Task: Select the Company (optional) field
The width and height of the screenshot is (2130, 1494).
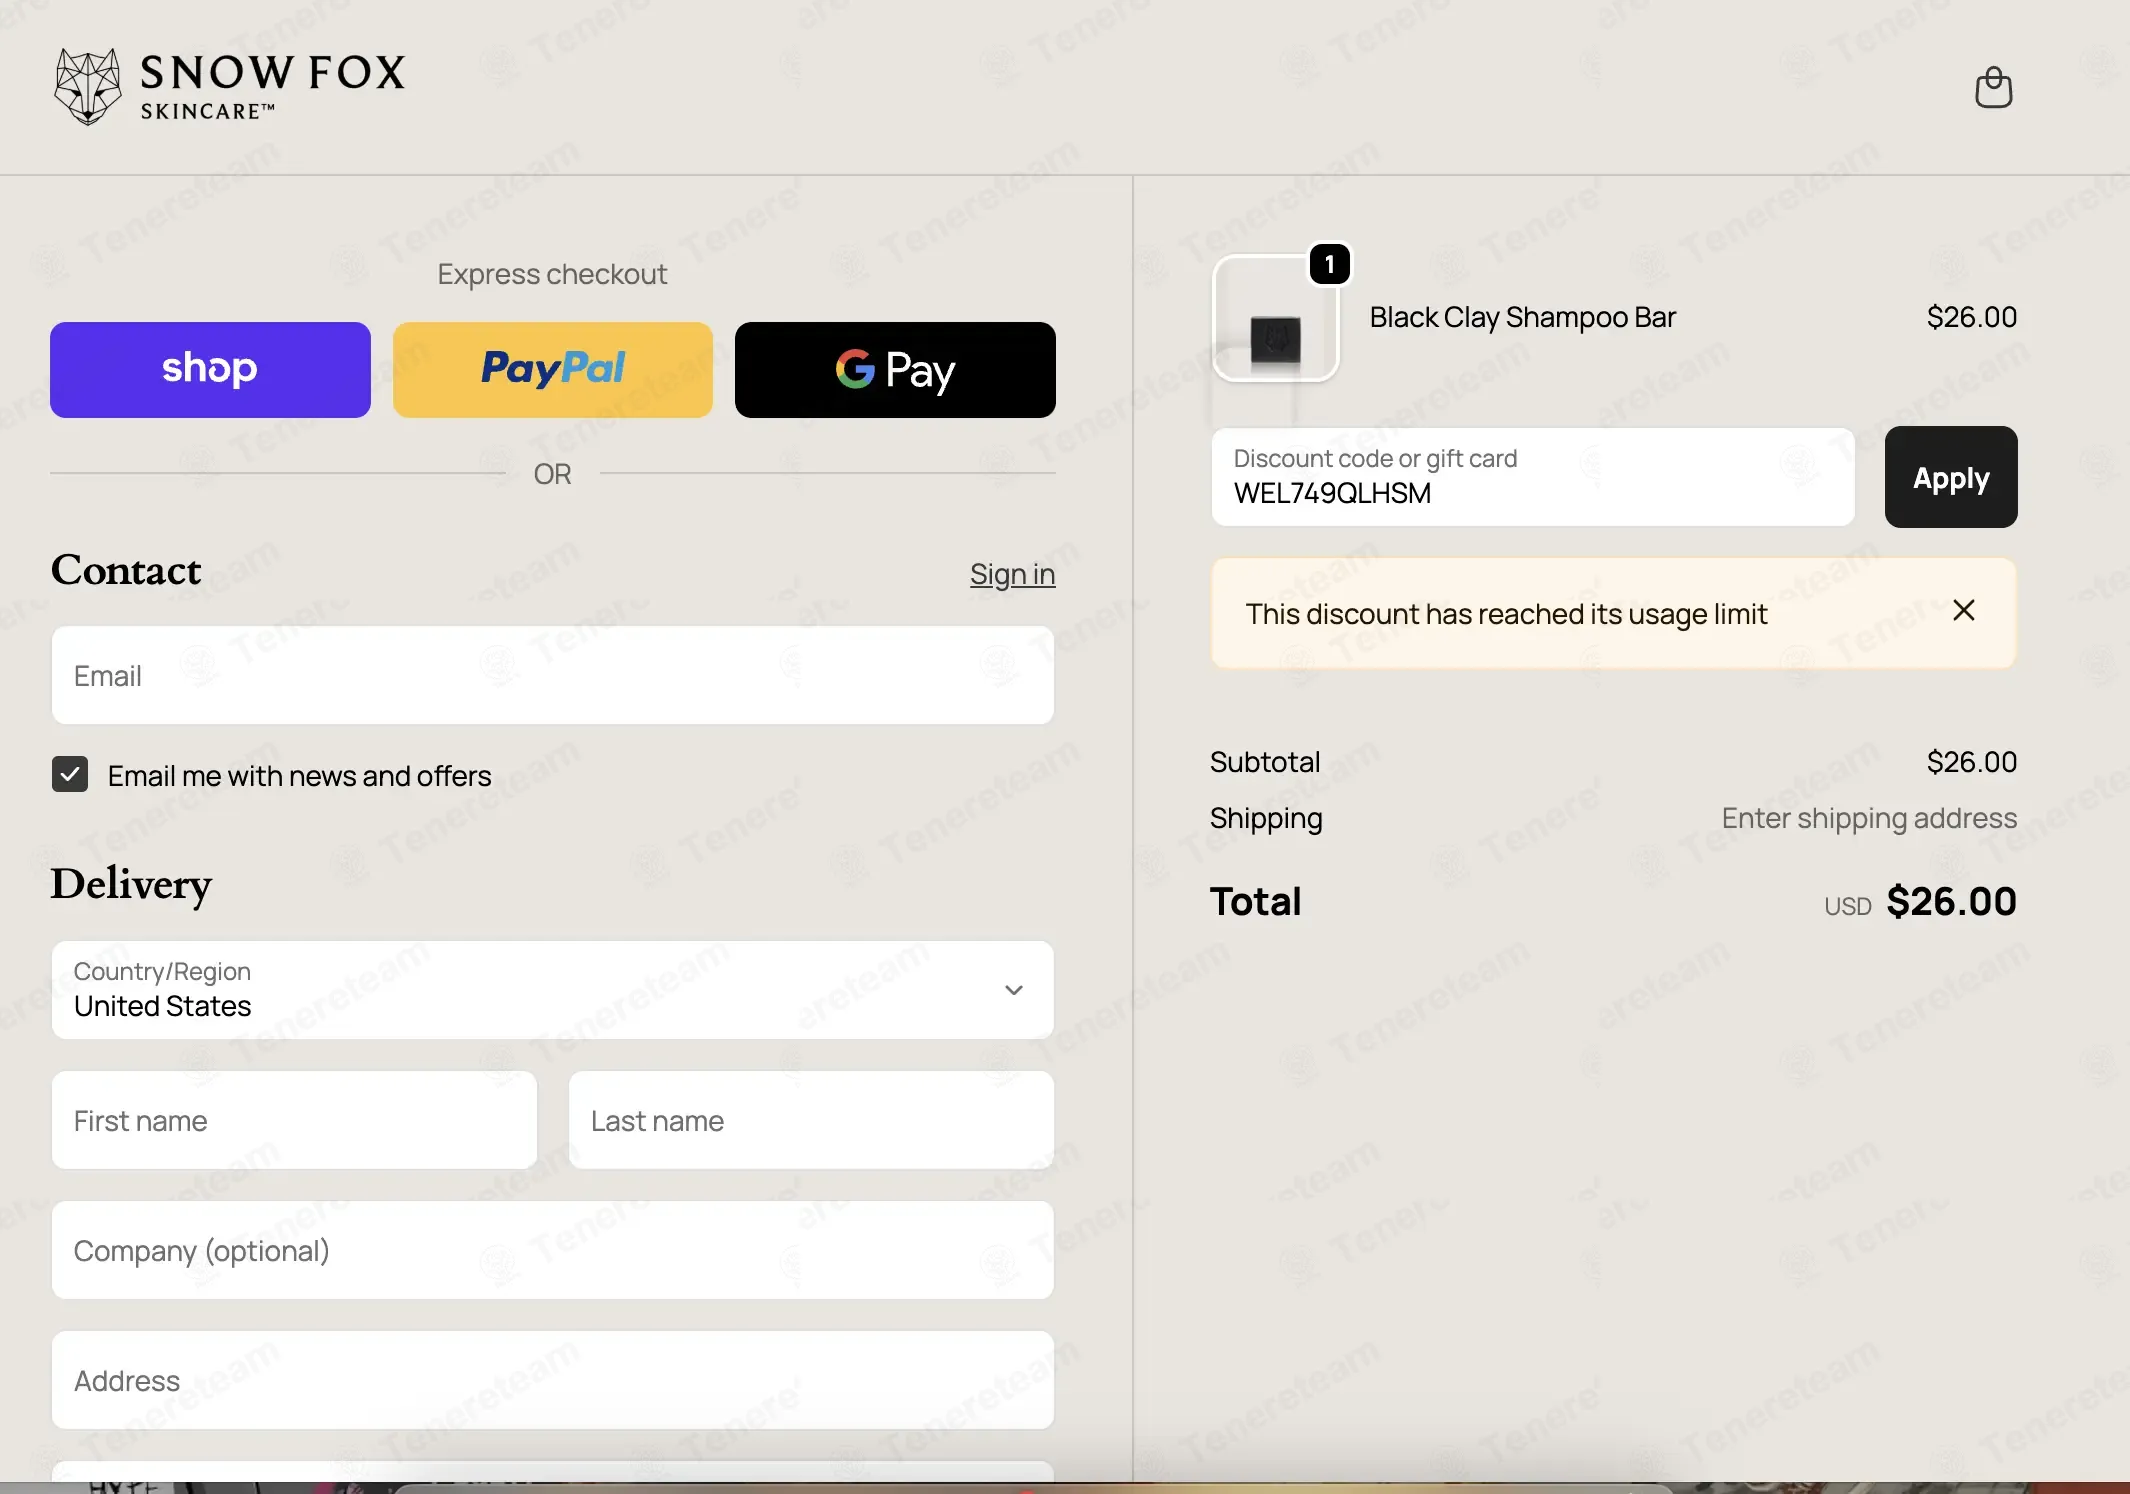Action: [553, 1250]
